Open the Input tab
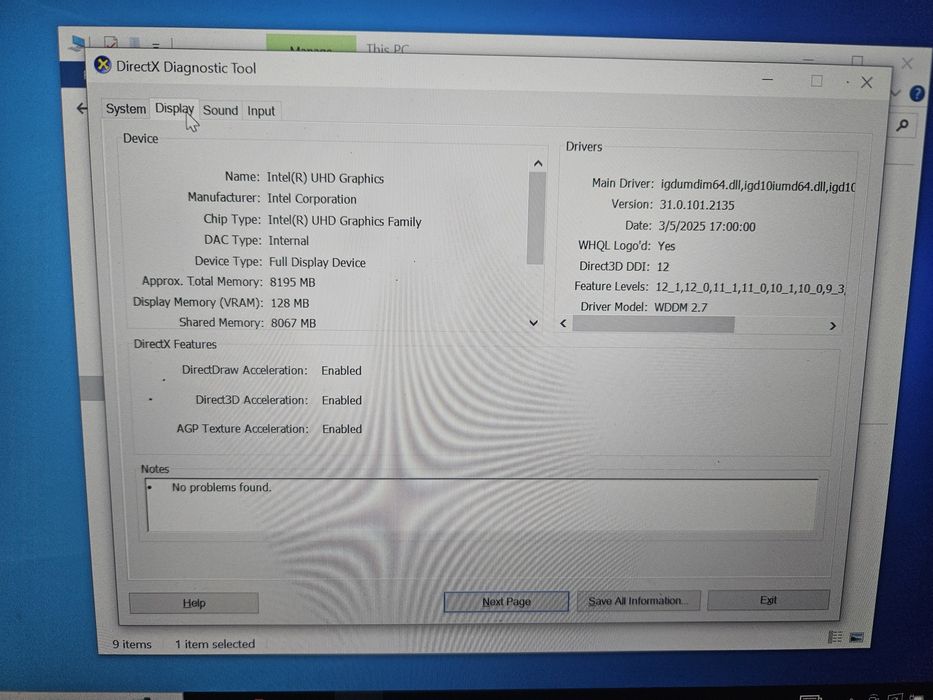Image resolution: width=933 pixels, height=700 pixels. (x=261, y=111)
